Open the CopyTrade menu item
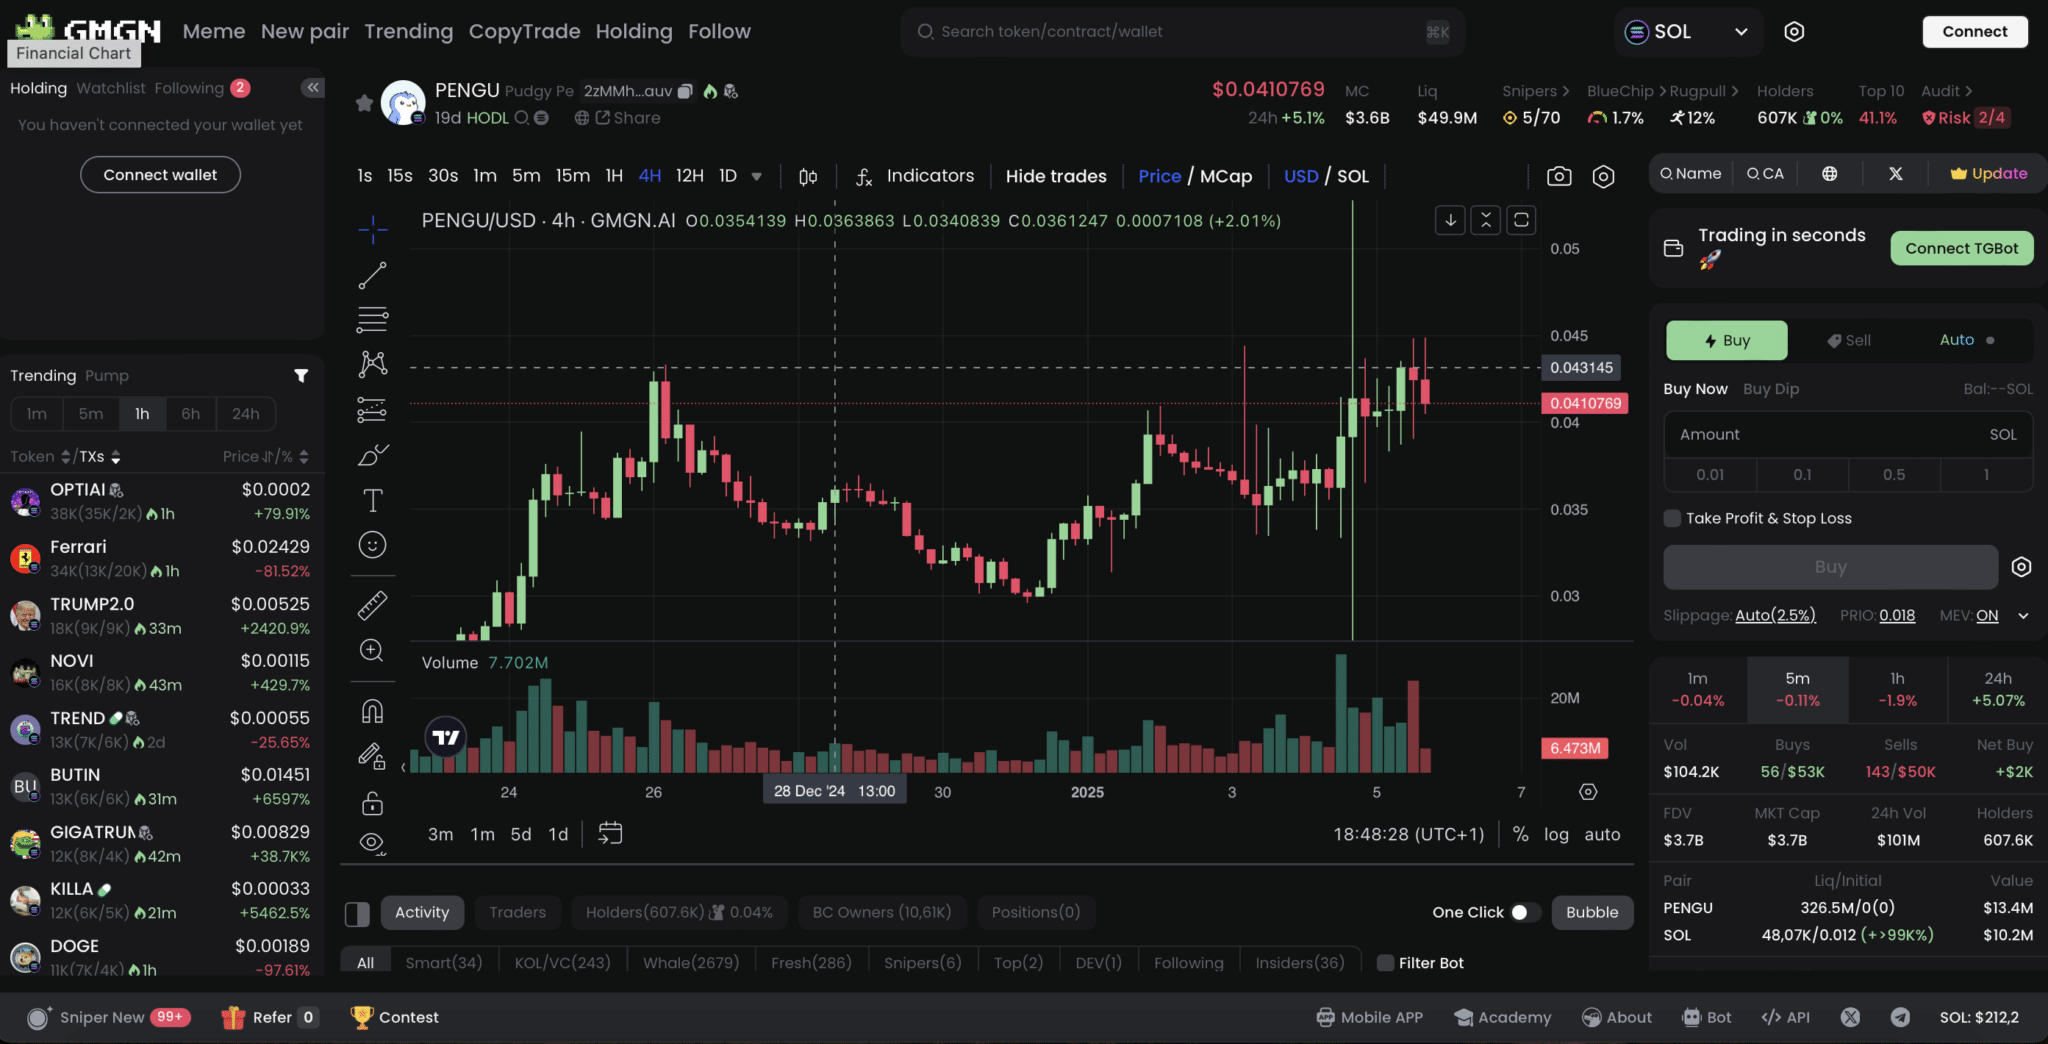This screenshot has height=1044, width=2048. click(x=524, y=31)
